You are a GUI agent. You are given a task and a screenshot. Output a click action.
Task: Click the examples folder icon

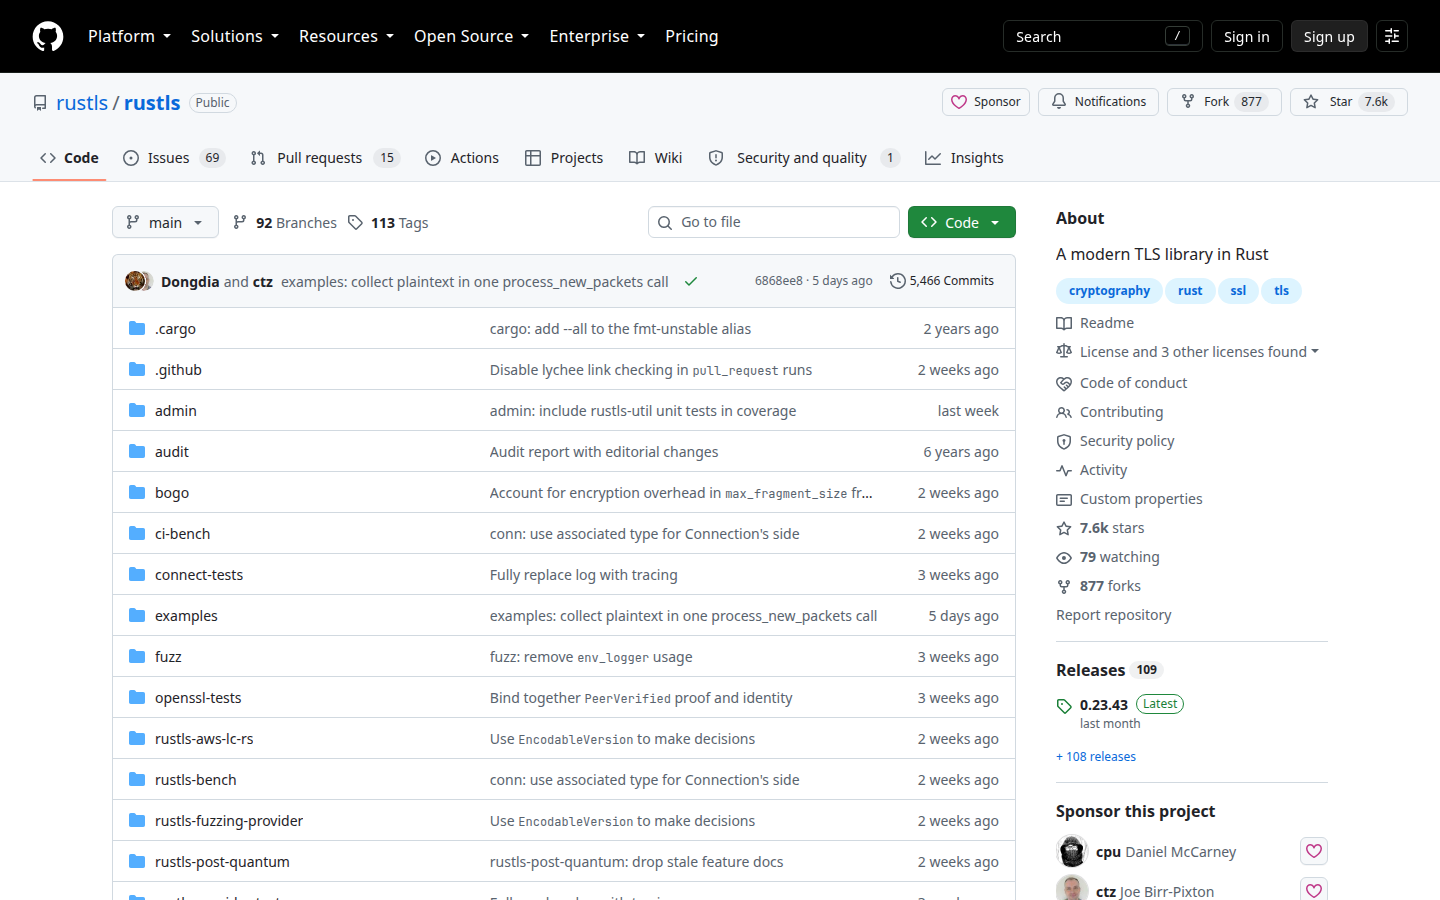coord(137,615)
